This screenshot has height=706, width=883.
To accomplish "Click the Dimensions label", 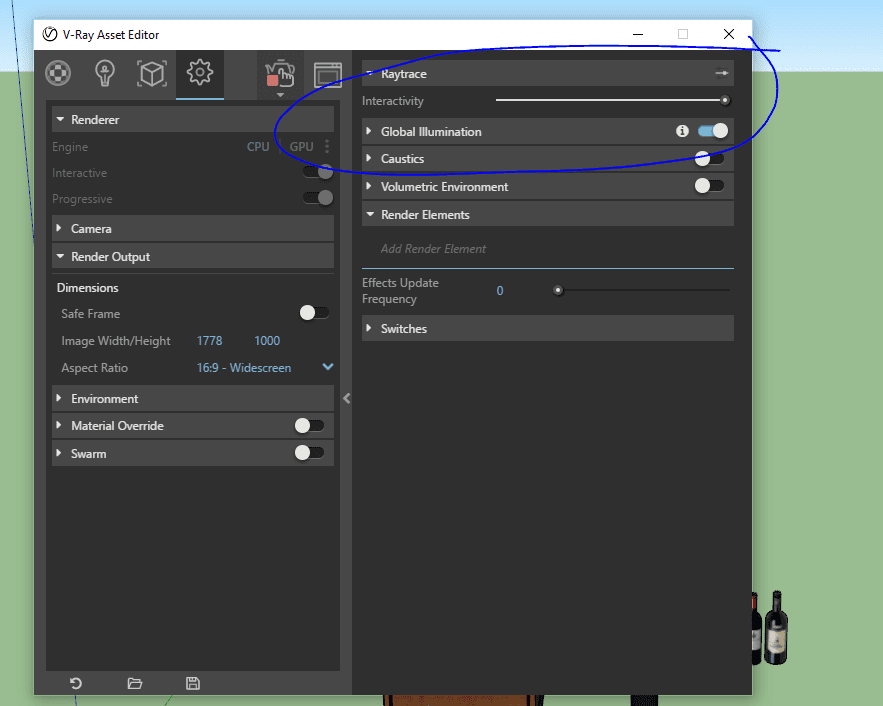I will pos(87,288).
